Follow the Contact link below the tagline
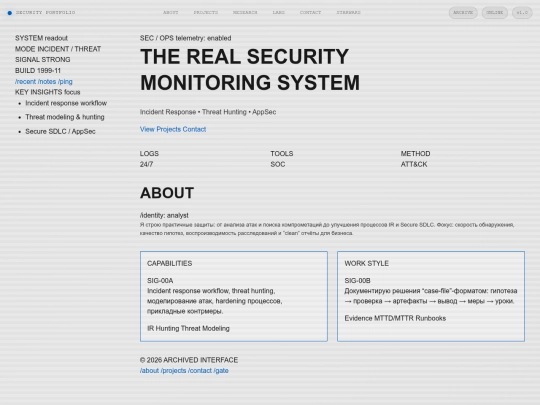The width and height of the screenshot is (540, 405). click(194, 129)
